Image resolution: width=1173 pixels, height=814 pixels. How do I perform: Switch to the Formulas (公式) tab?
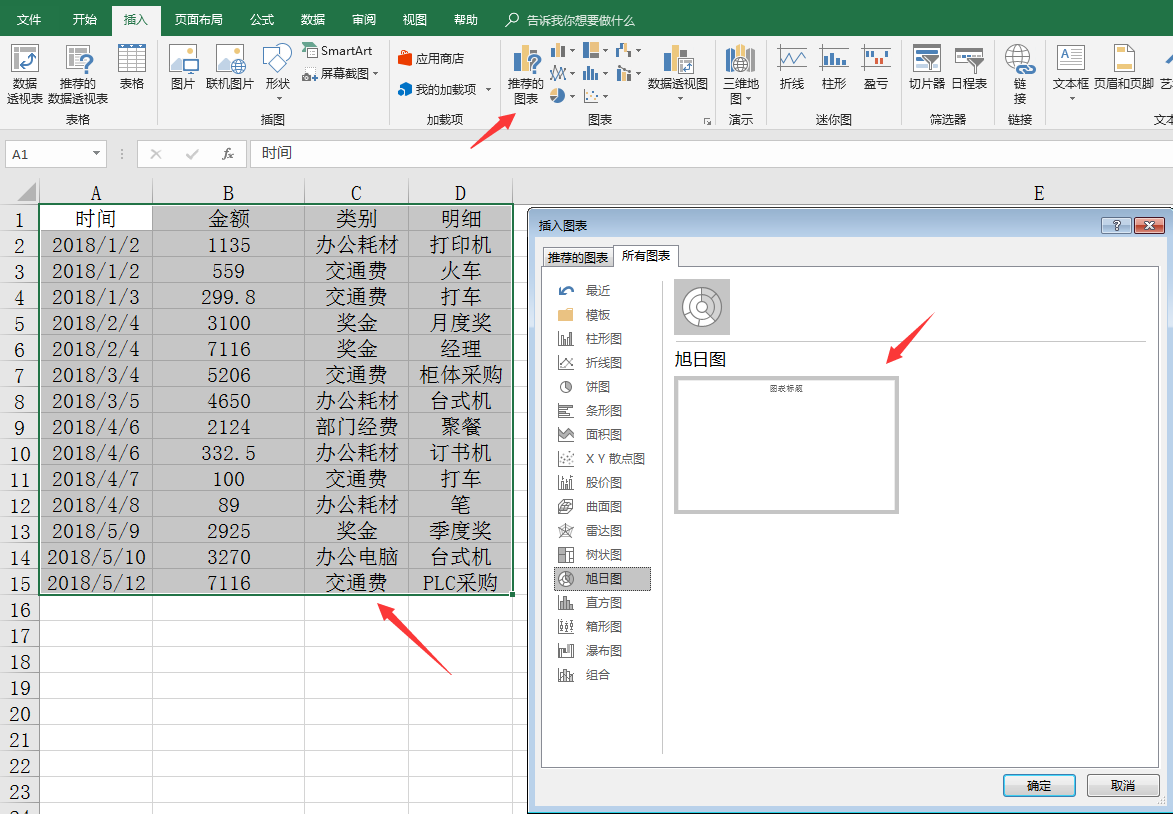pyautogui.click(x=262, y=19)
